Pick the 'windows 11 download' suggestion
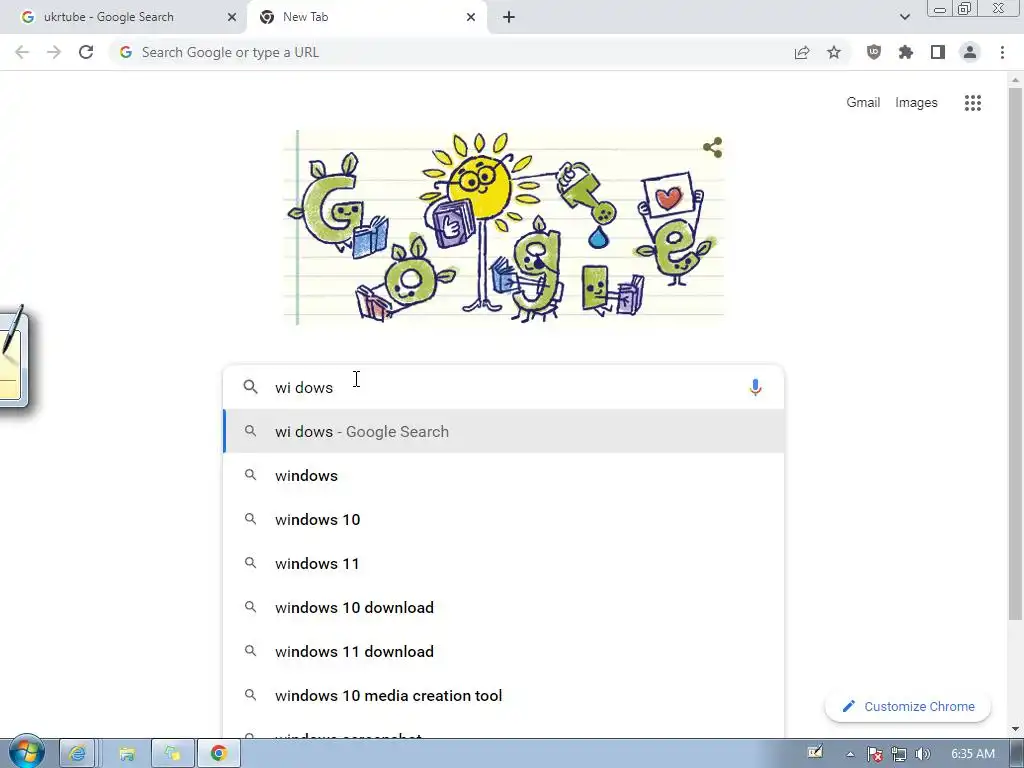 click(x=504, y=651)
